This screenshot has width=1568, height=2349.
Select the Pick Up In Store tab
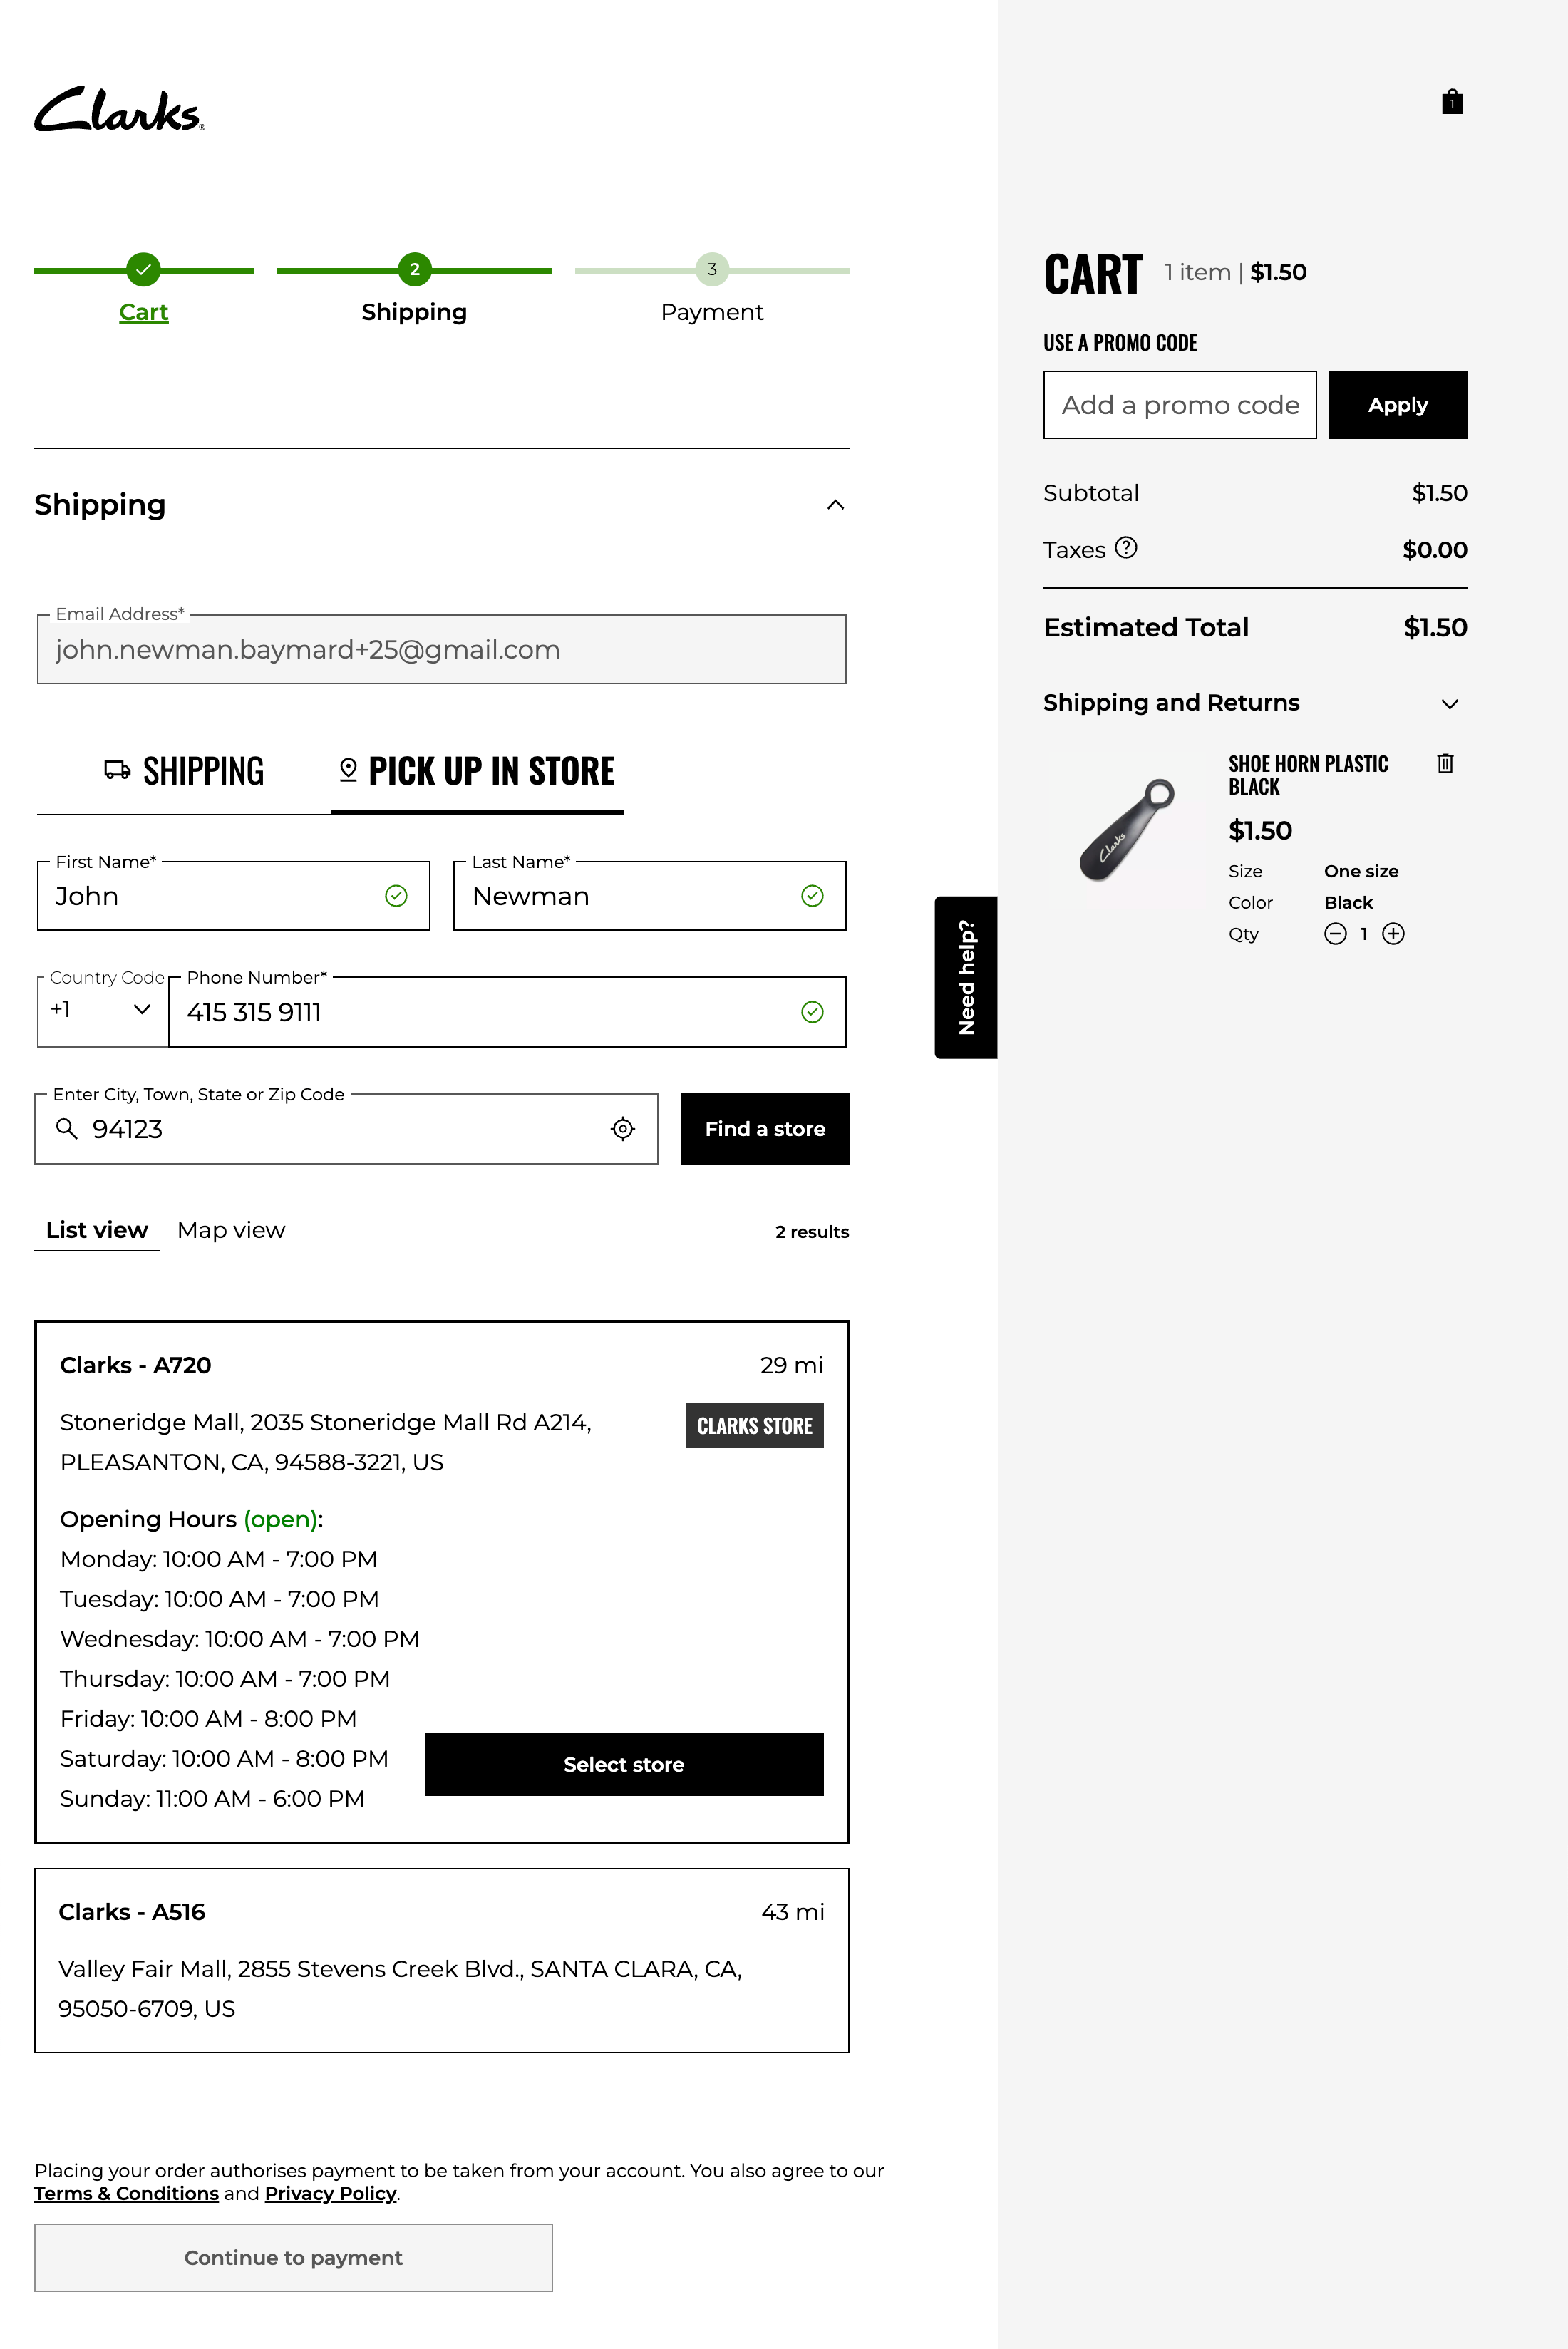[477, 771]
